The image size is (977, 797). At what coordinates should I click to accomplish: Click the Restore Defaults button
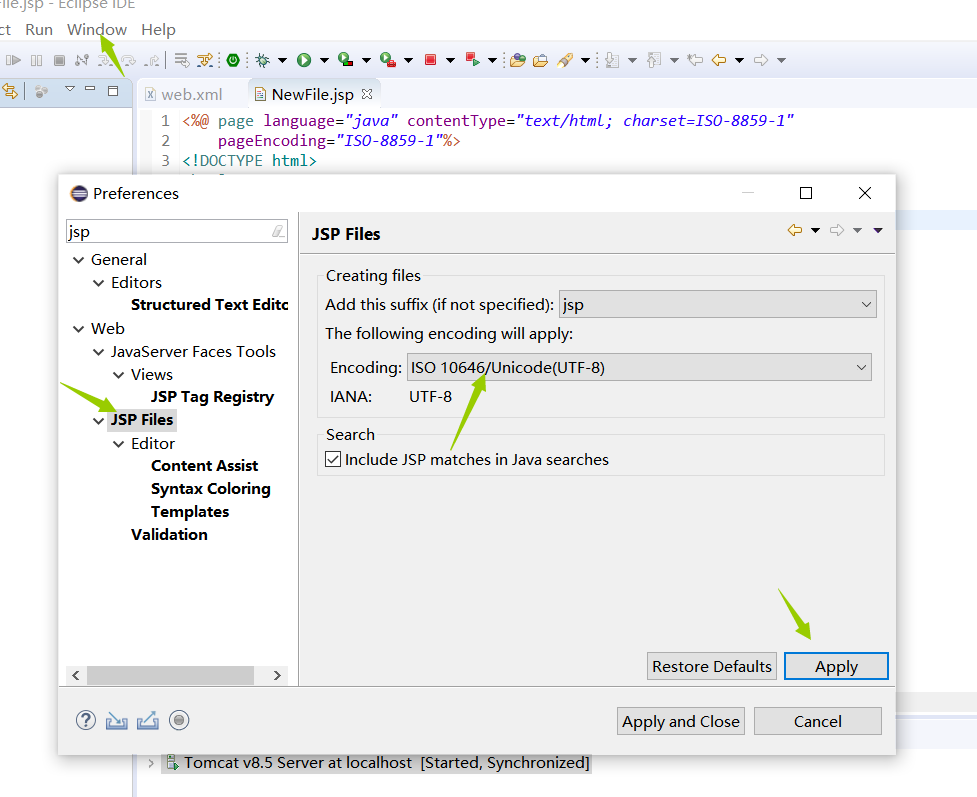pos(712,666)
